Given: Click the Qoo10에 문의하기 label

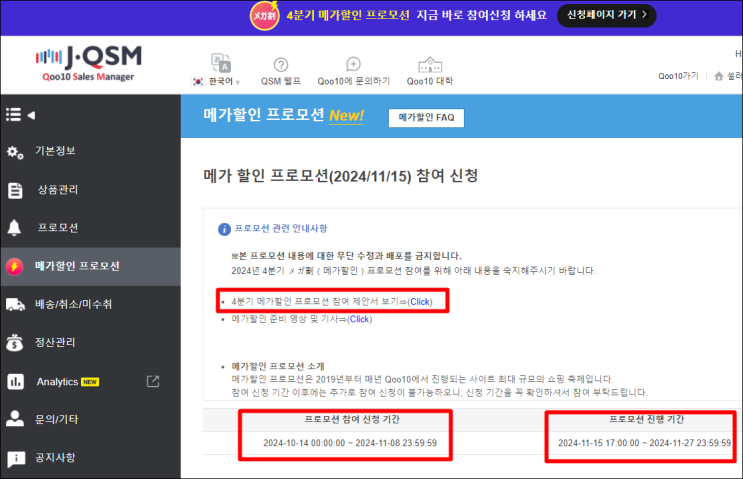Looking at the screenshot, I should [353, 81].
